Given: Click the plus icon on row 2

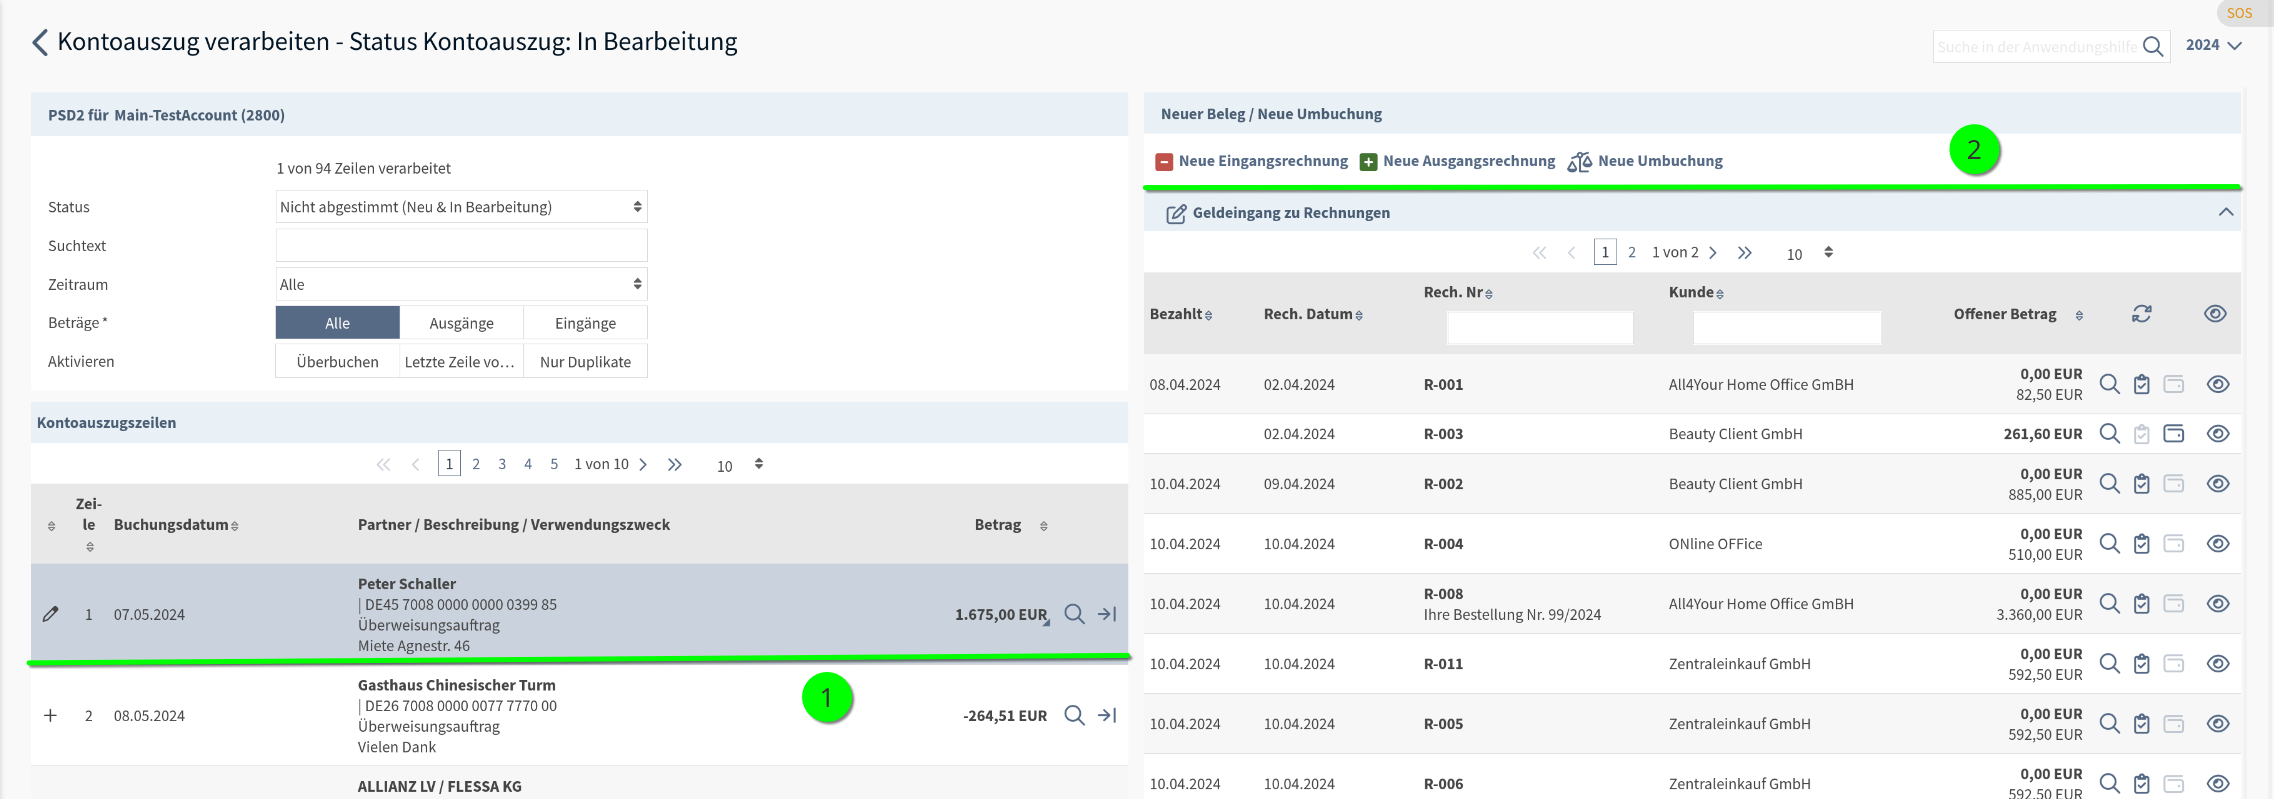Looking at the screenshot, I should tap(50, 715).
